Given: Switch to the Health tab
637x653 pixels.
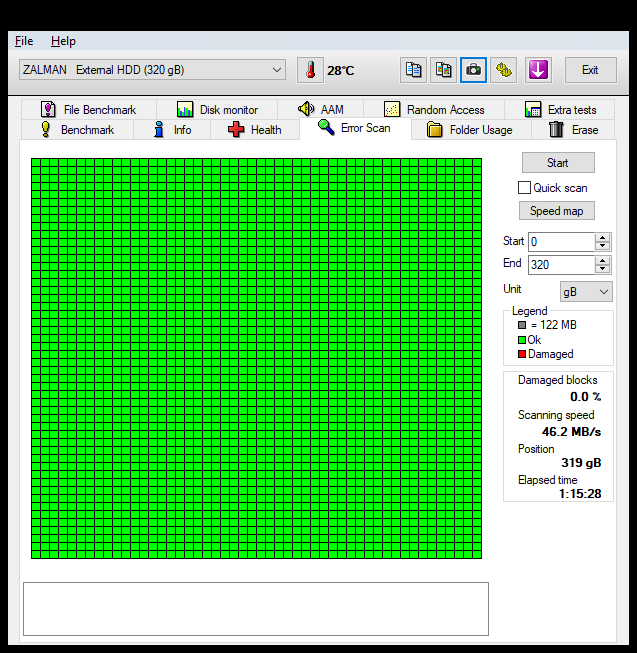Looking at the screenshot, I should 255,130.
